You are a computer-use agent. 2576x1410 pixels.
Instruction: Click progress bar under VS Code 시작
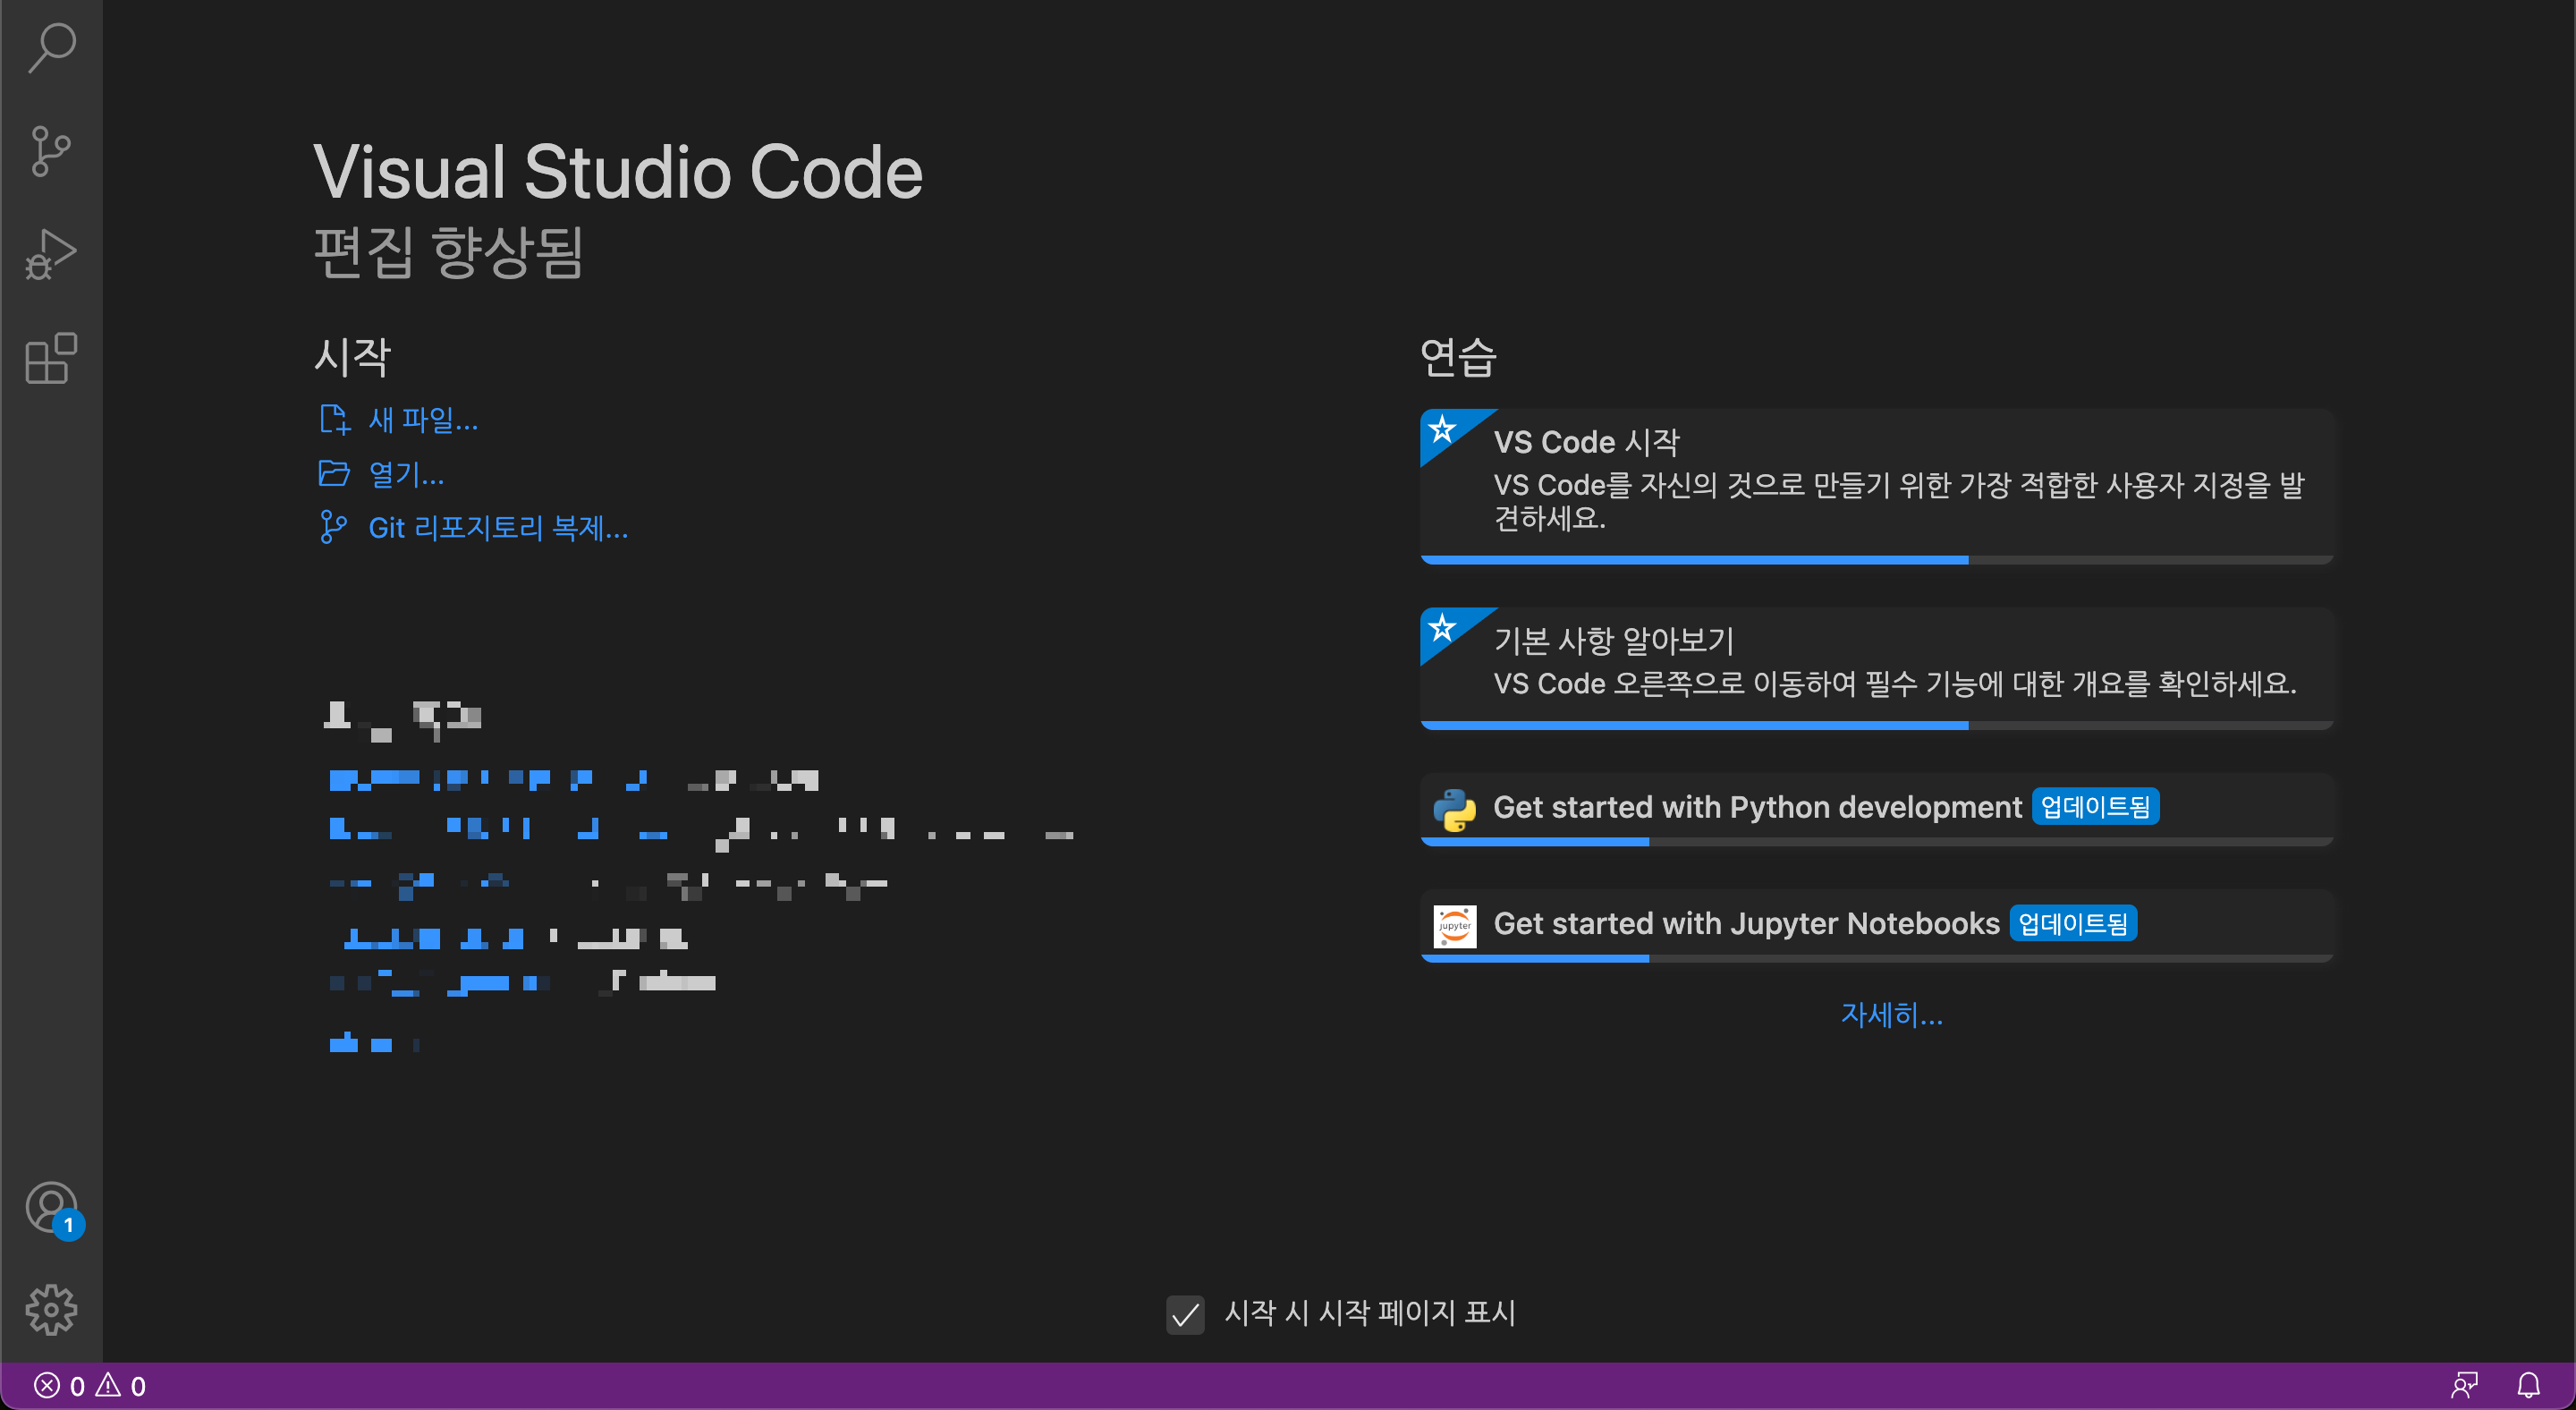click(1876, 560)
